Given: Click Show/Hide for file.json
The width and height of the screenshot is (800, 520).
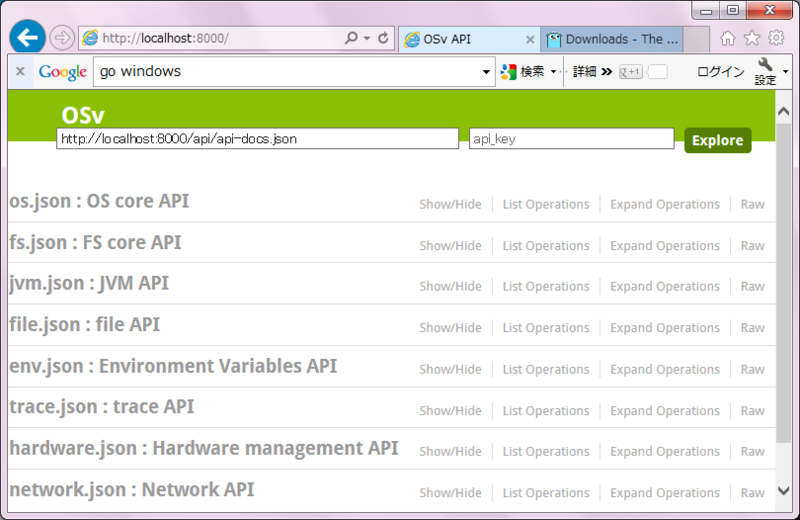Looking at the screenshot, I should click(450, 328).
